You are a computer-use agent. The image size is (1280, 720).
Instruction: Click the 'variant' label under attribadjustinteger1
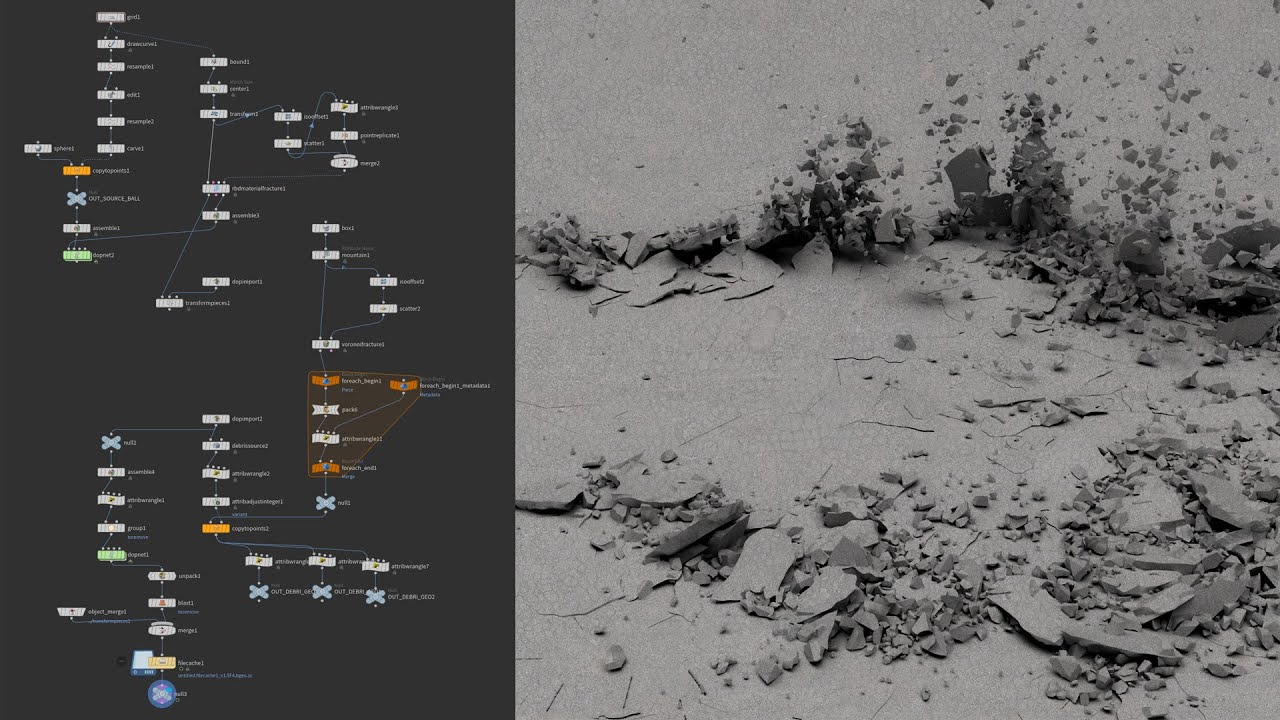[x=240, y=514]
